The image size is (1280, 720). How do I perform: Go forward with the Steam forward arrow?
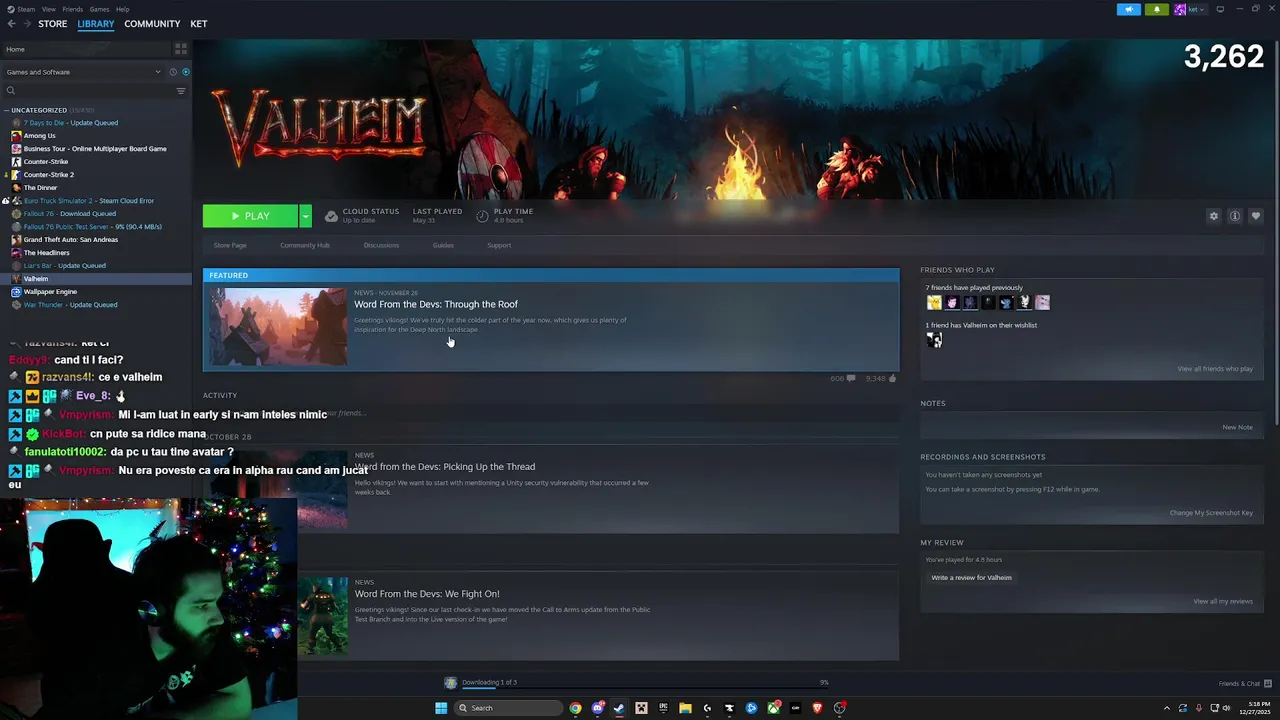pos(26,24)
